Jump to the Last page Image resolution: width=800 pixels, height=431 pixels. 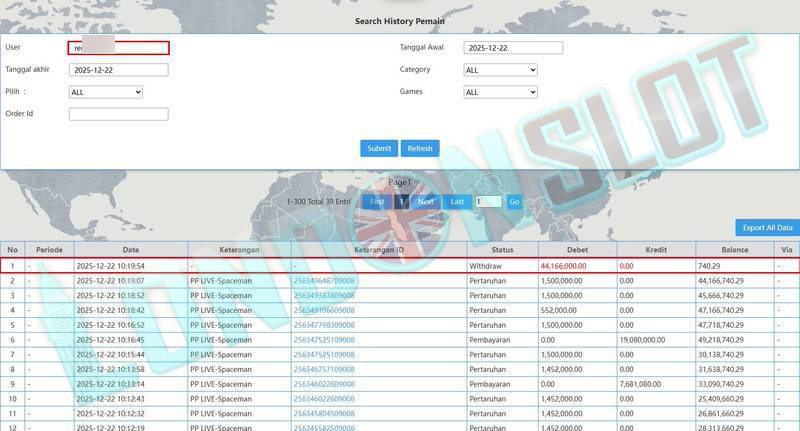457,202
